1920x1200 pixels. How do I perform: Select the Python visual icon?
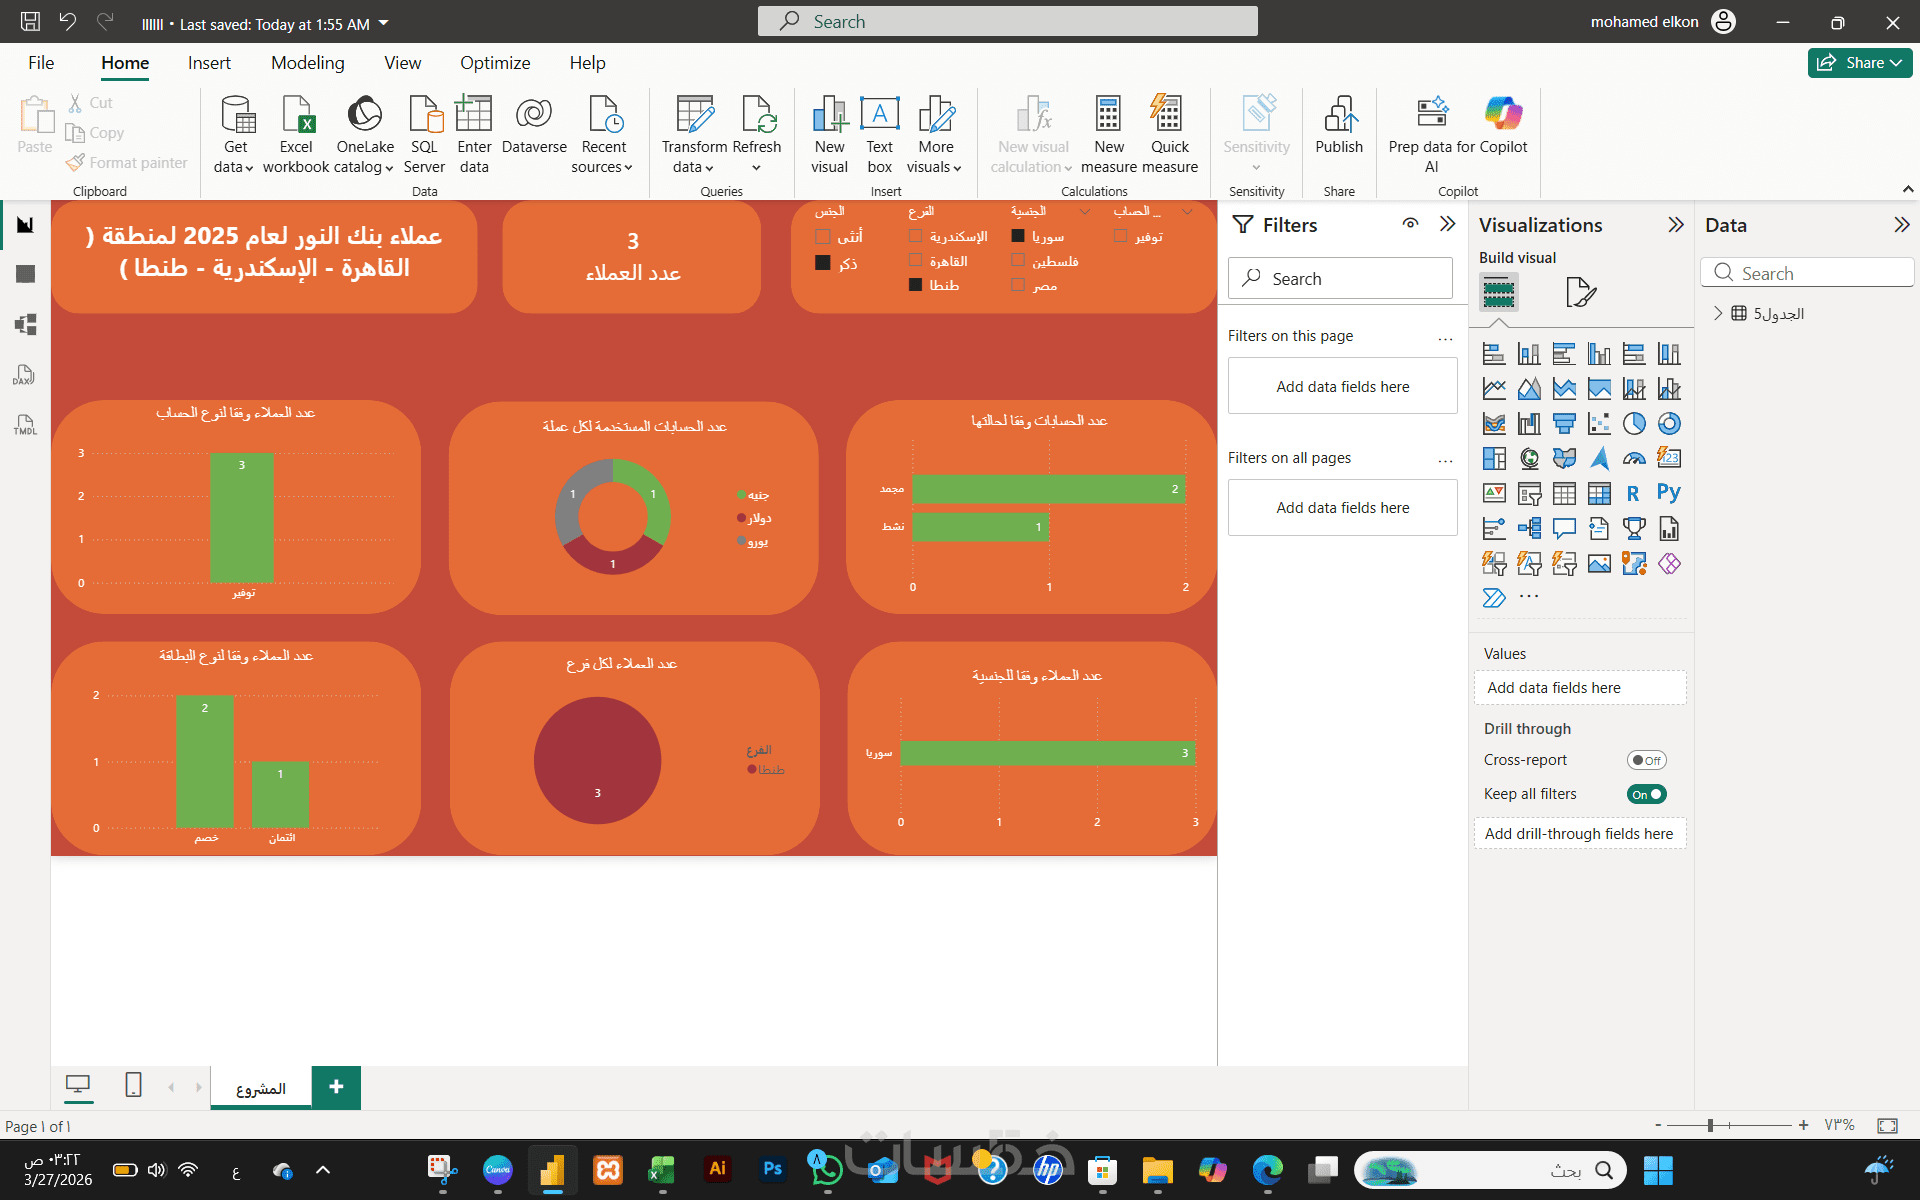1668,493
